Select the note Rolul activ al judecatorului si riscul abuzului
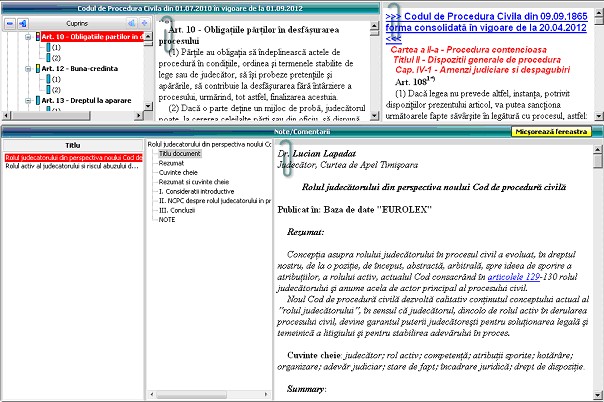The image size is (604, 402). click(72, 166)
